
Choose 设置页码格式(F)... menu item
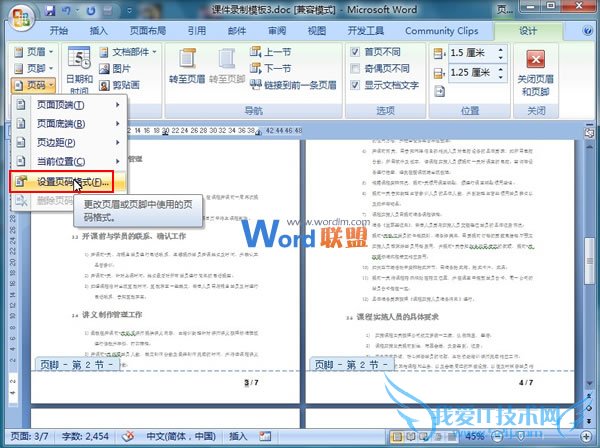[x=68, y=182]
